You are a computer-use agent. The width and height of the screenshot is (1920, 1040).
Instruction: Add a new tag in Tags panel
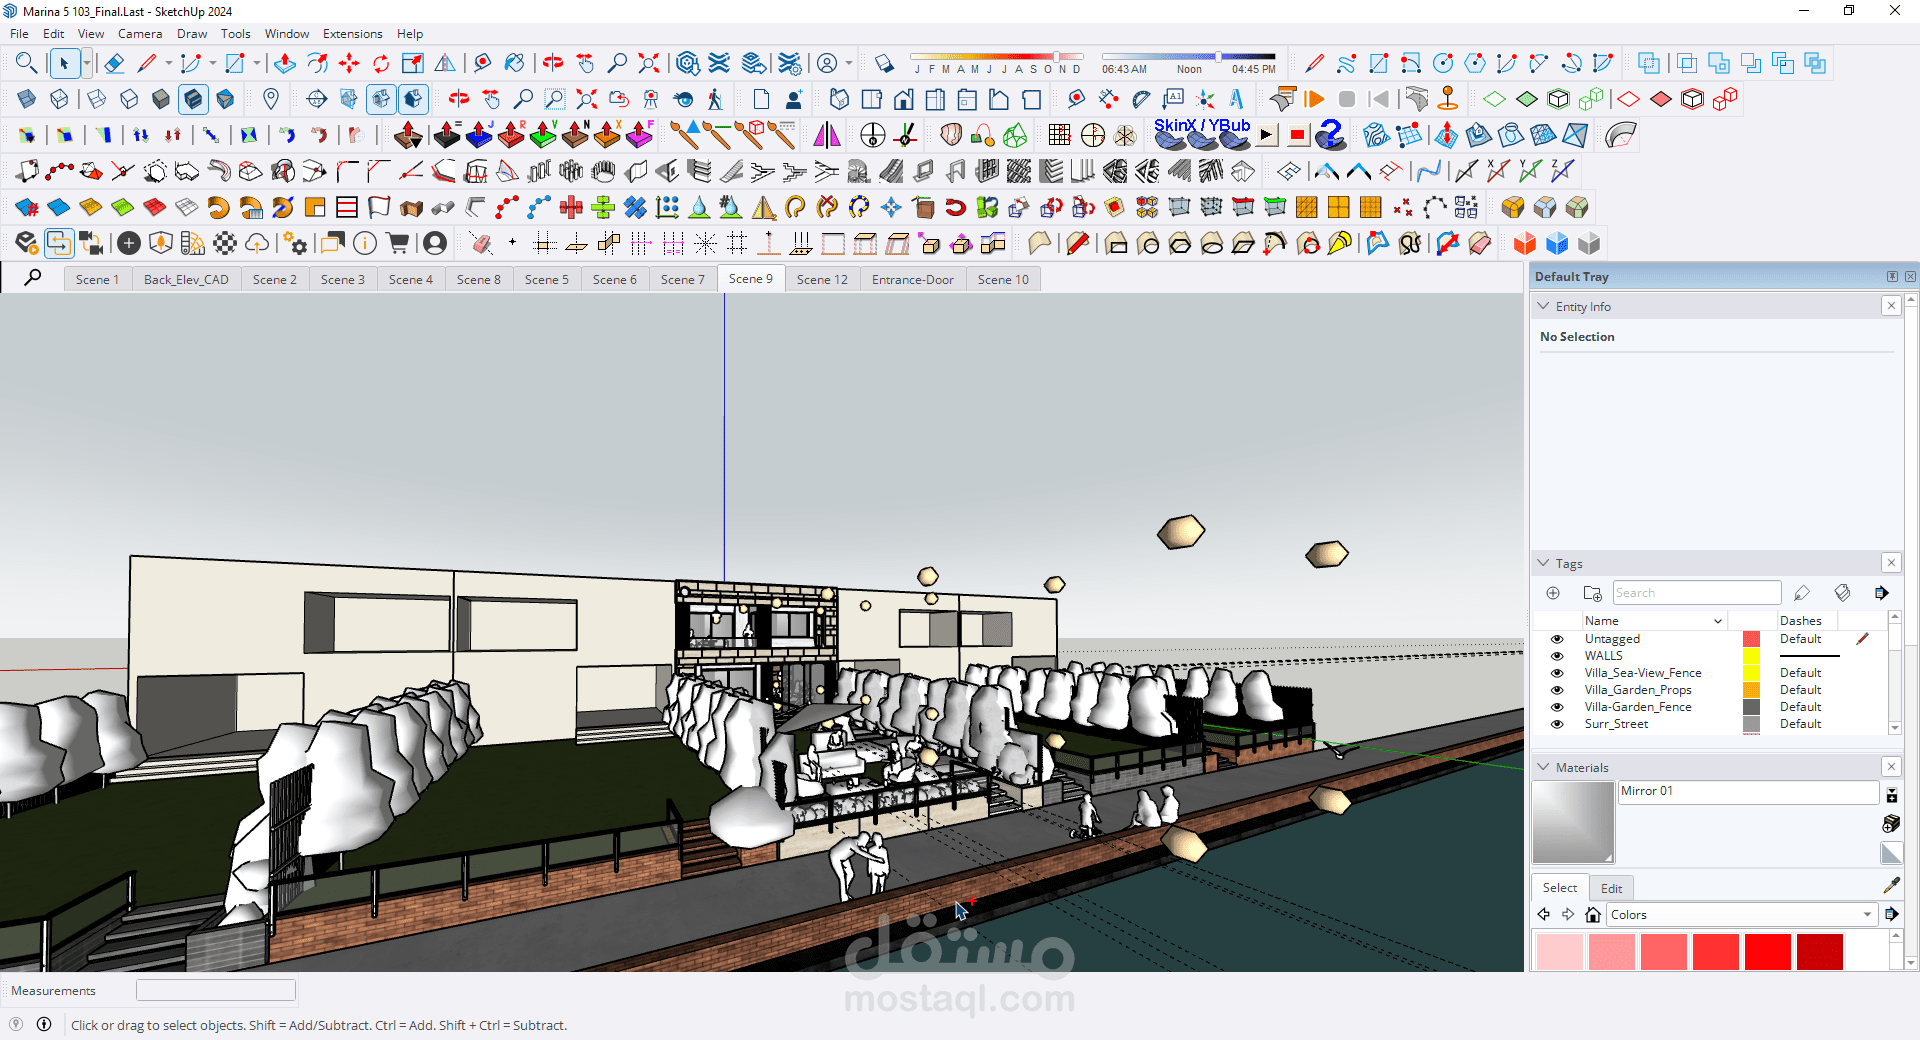[x=1553, y=593]
